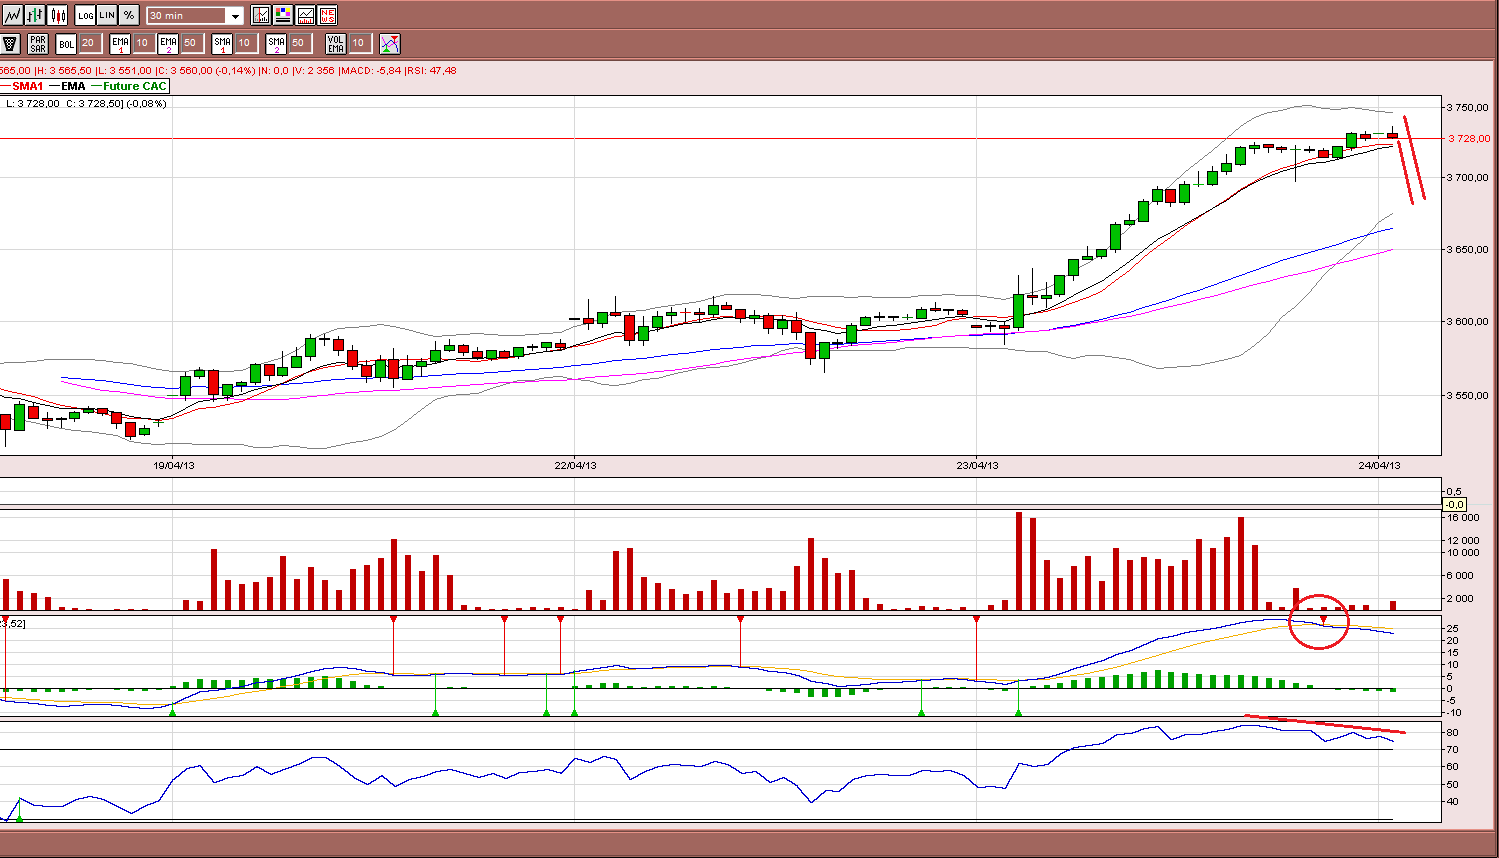Screen dimensions: 1499x858
Task: Open the indicators chart icon beside the timeframe box
Action: click(261, 15)
